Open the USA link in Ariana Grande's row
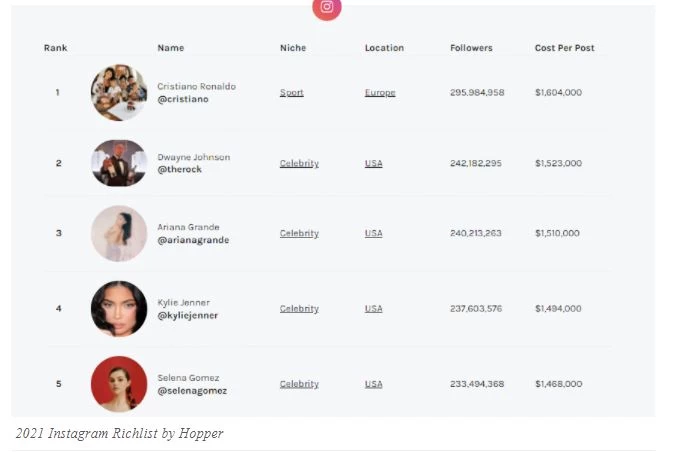The height and width of the screenshot is (452, 679). pos(373,233)
